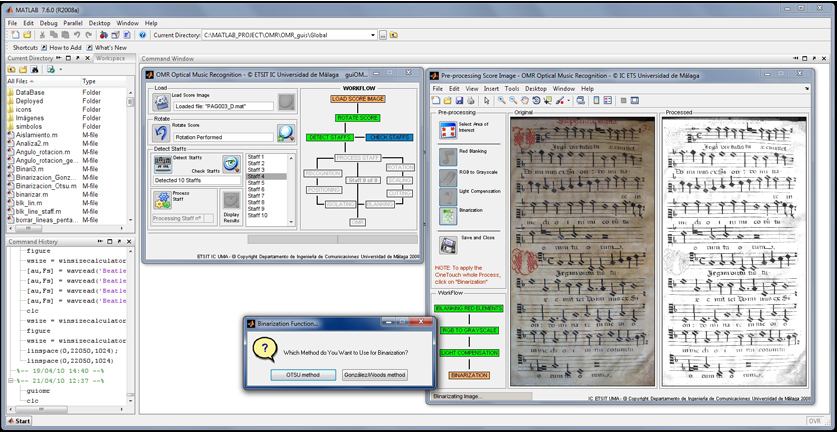Click Insert Colorbar icon in figure toolbar

596,100
